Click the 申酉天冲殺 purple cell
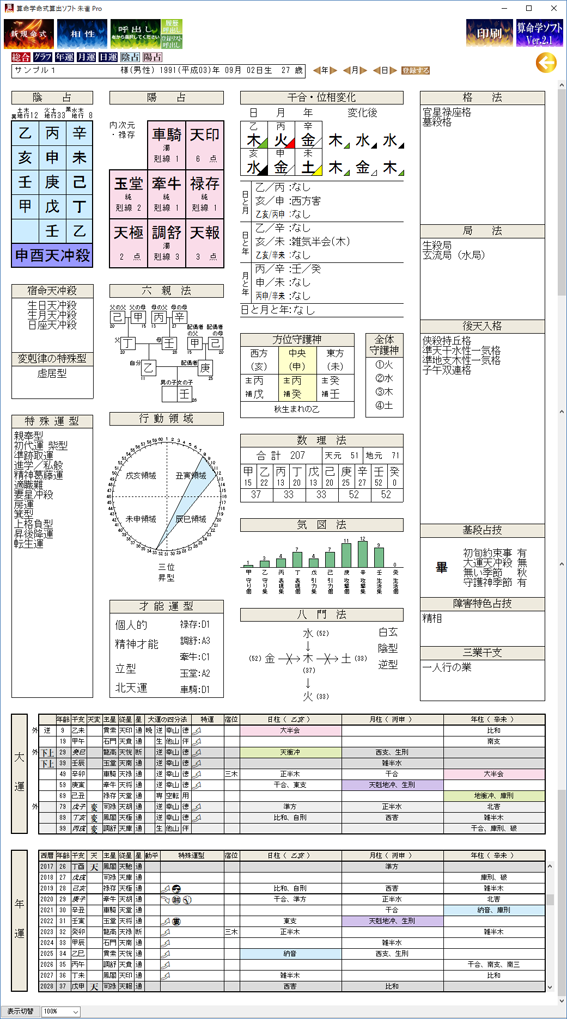 (x=52, y=255)
